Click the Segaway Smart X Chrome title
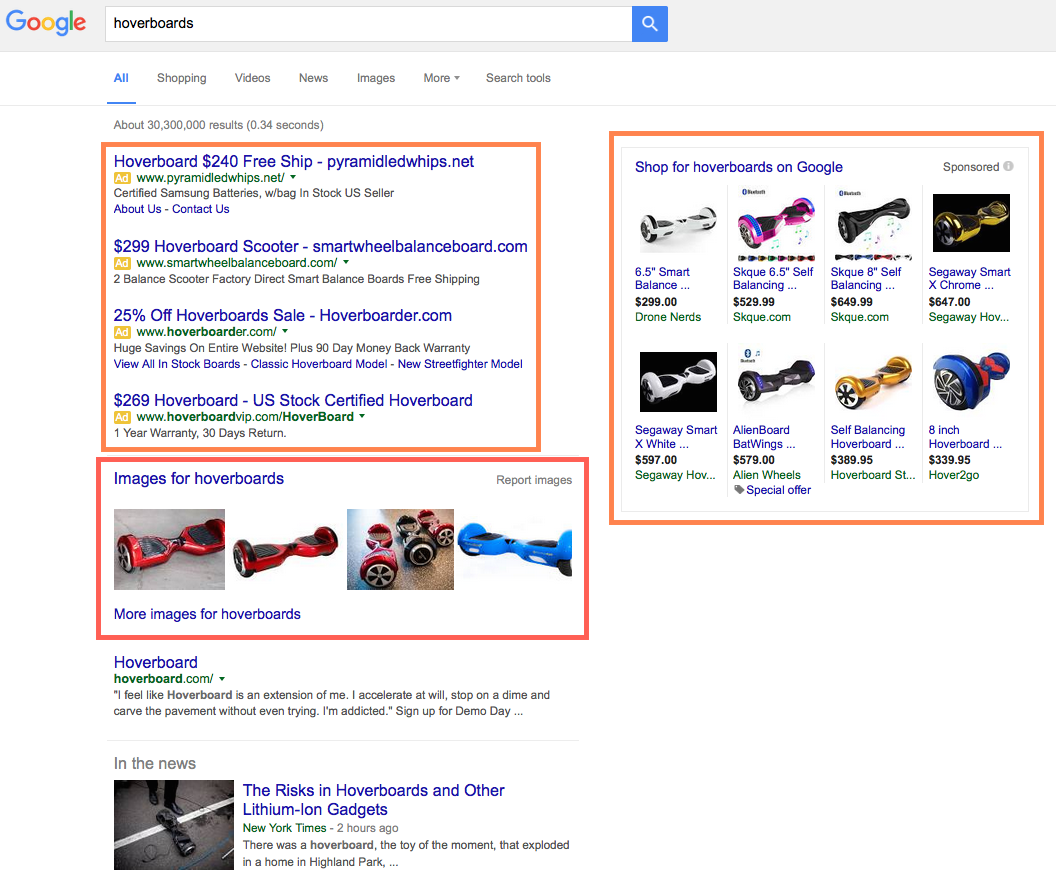This screenshot has height=882, width=1056. click(x=970, y=278)
